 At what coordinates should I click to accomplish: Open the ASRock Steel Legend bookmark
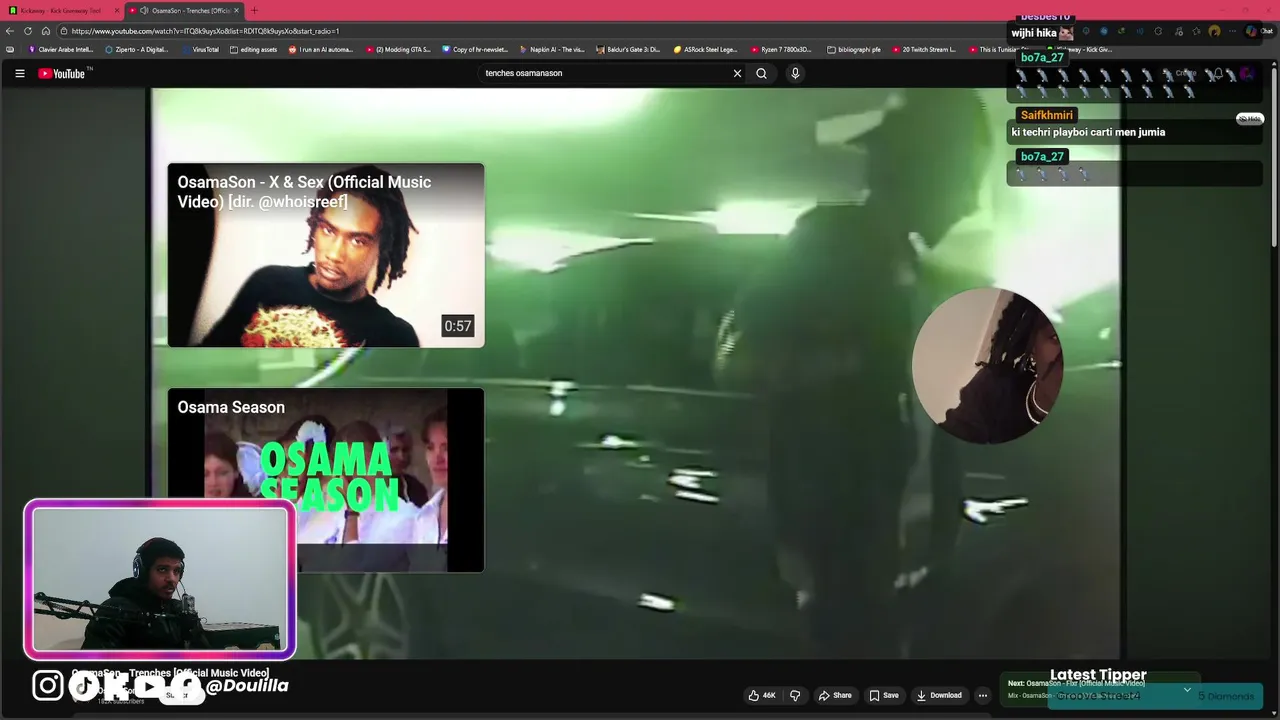(x=706, y=49)
